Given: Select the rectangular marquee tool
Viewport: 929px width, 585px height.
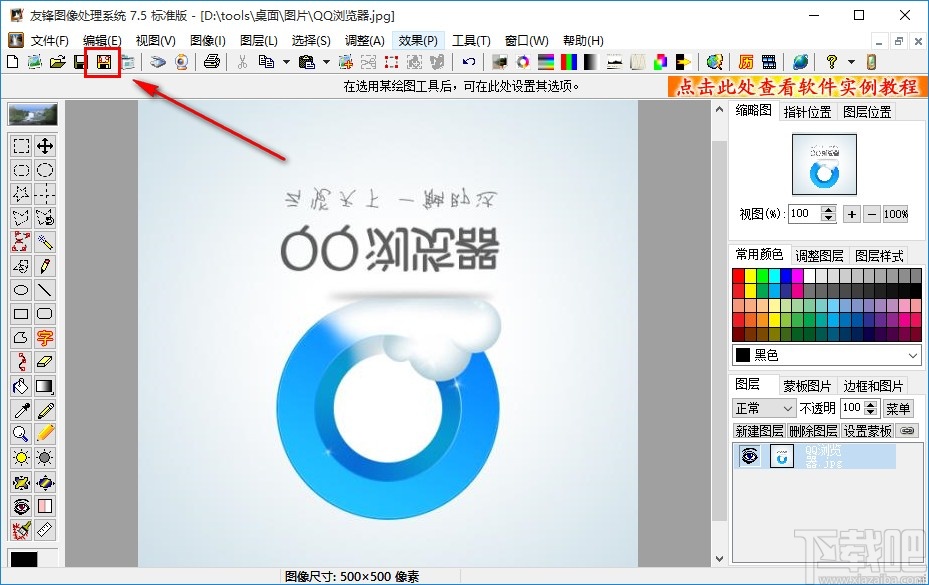Looking at the screenshot, I should 20,146.
